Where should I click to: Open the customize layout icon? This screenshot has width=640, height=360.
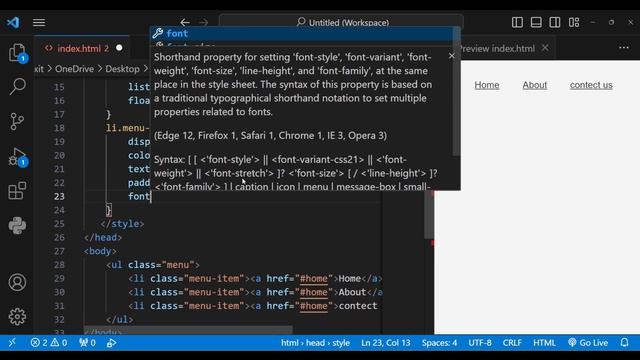[x=574, y=22]
